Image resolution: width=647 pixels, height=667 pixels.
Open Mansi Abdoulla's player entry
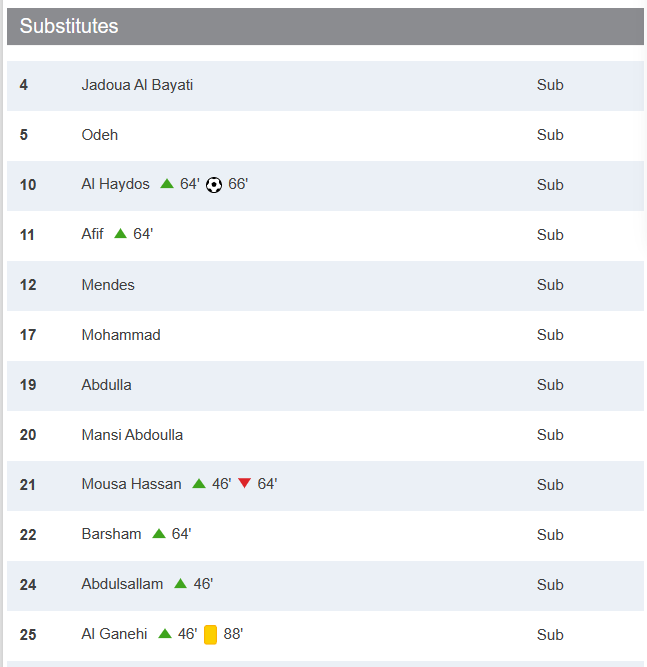click(132, 435)
